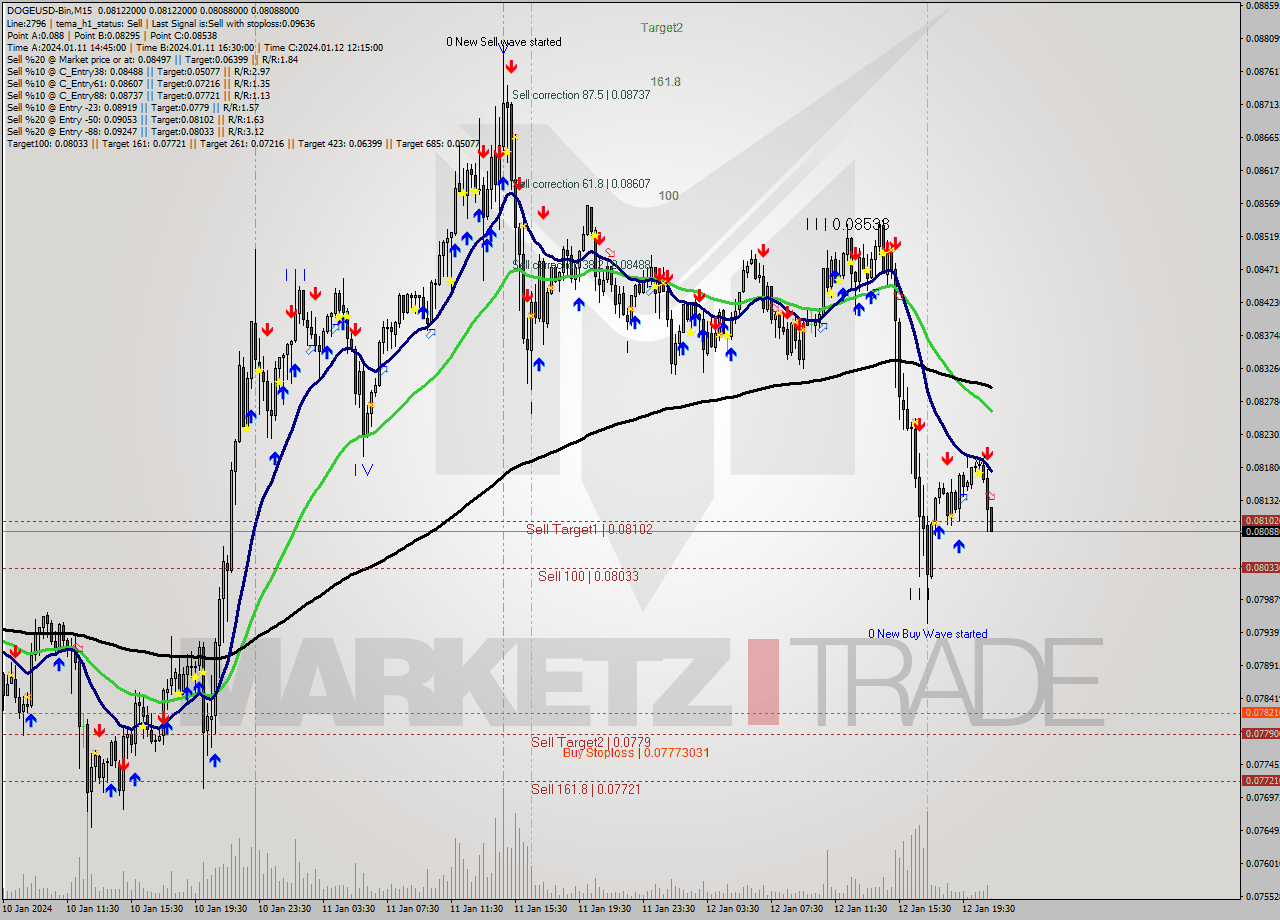The image size is (1280, 920).
Task: Click the 'Sell 161.8 | 0.07721' label
Action: click(586, 789)
